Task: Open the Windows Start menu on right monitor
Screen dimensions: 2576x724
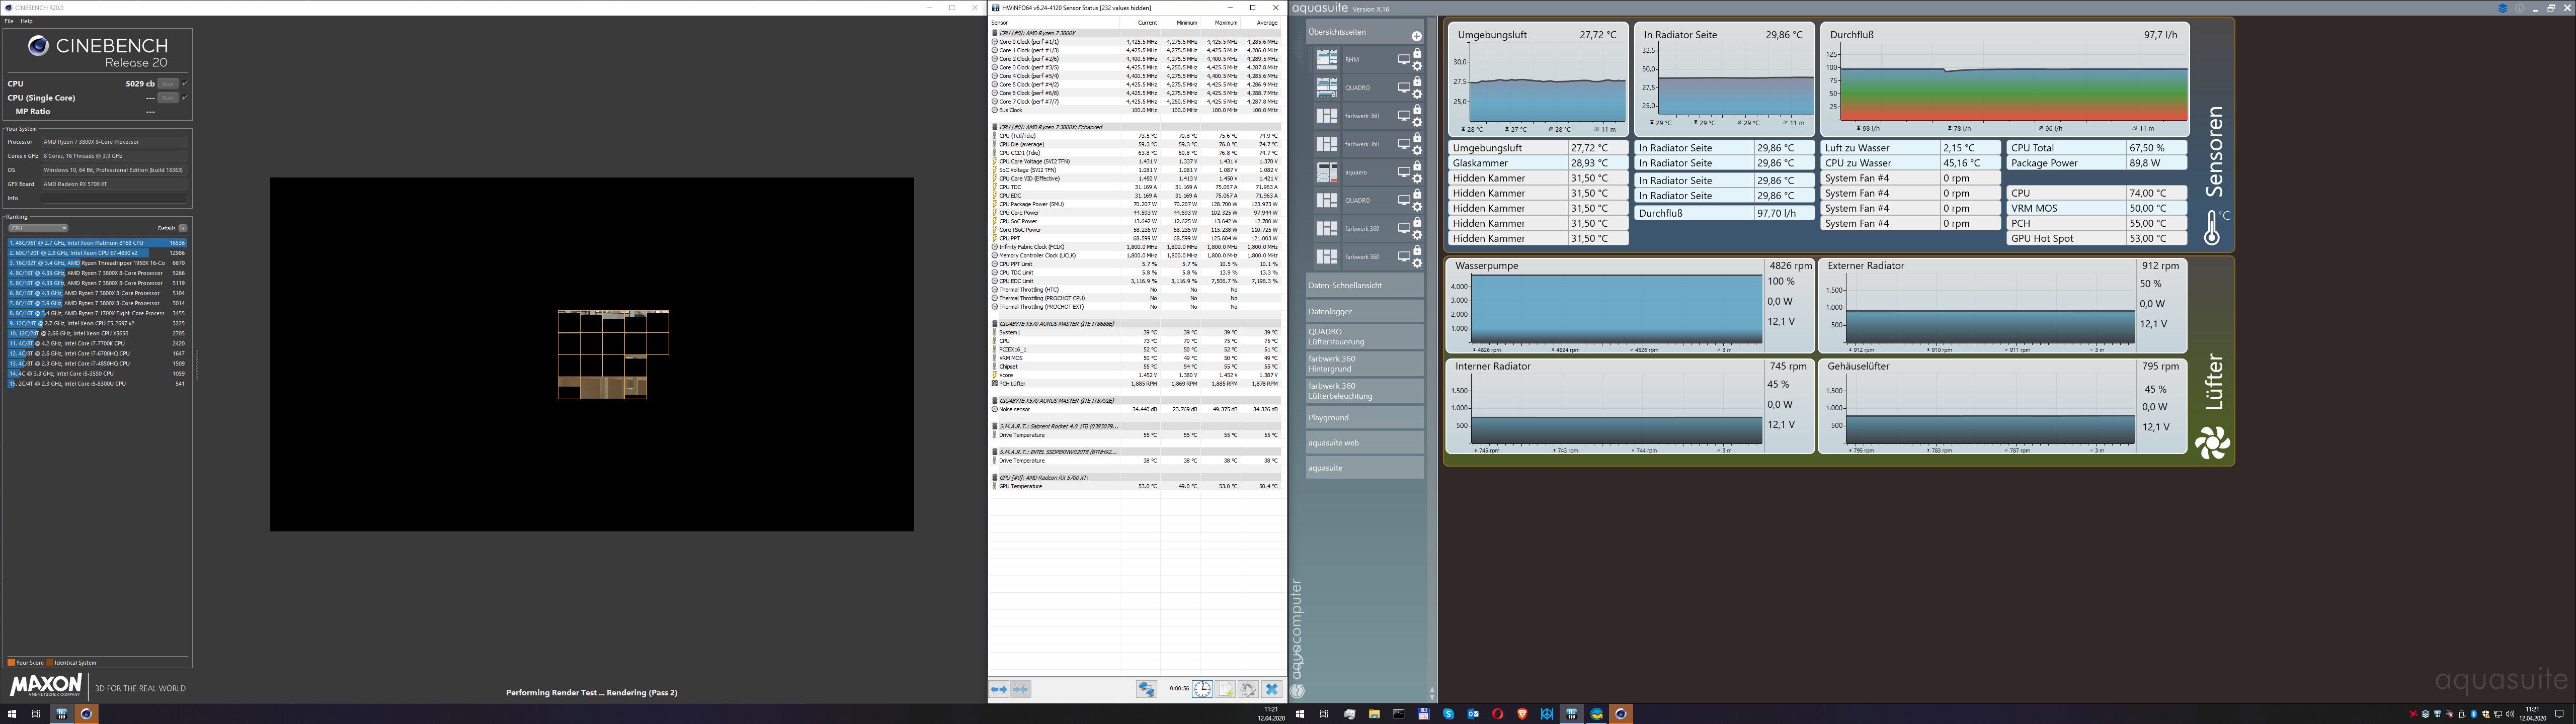Action: (1300, 714)
